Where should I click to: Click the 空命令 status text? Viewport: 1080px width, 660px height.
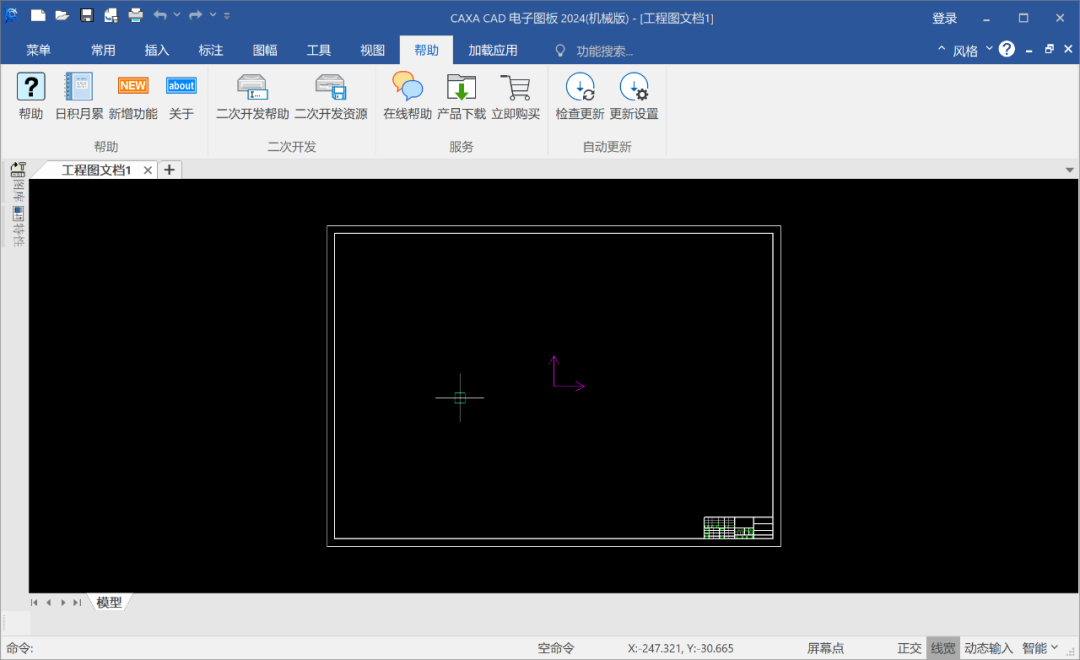(x=556, y=648)
